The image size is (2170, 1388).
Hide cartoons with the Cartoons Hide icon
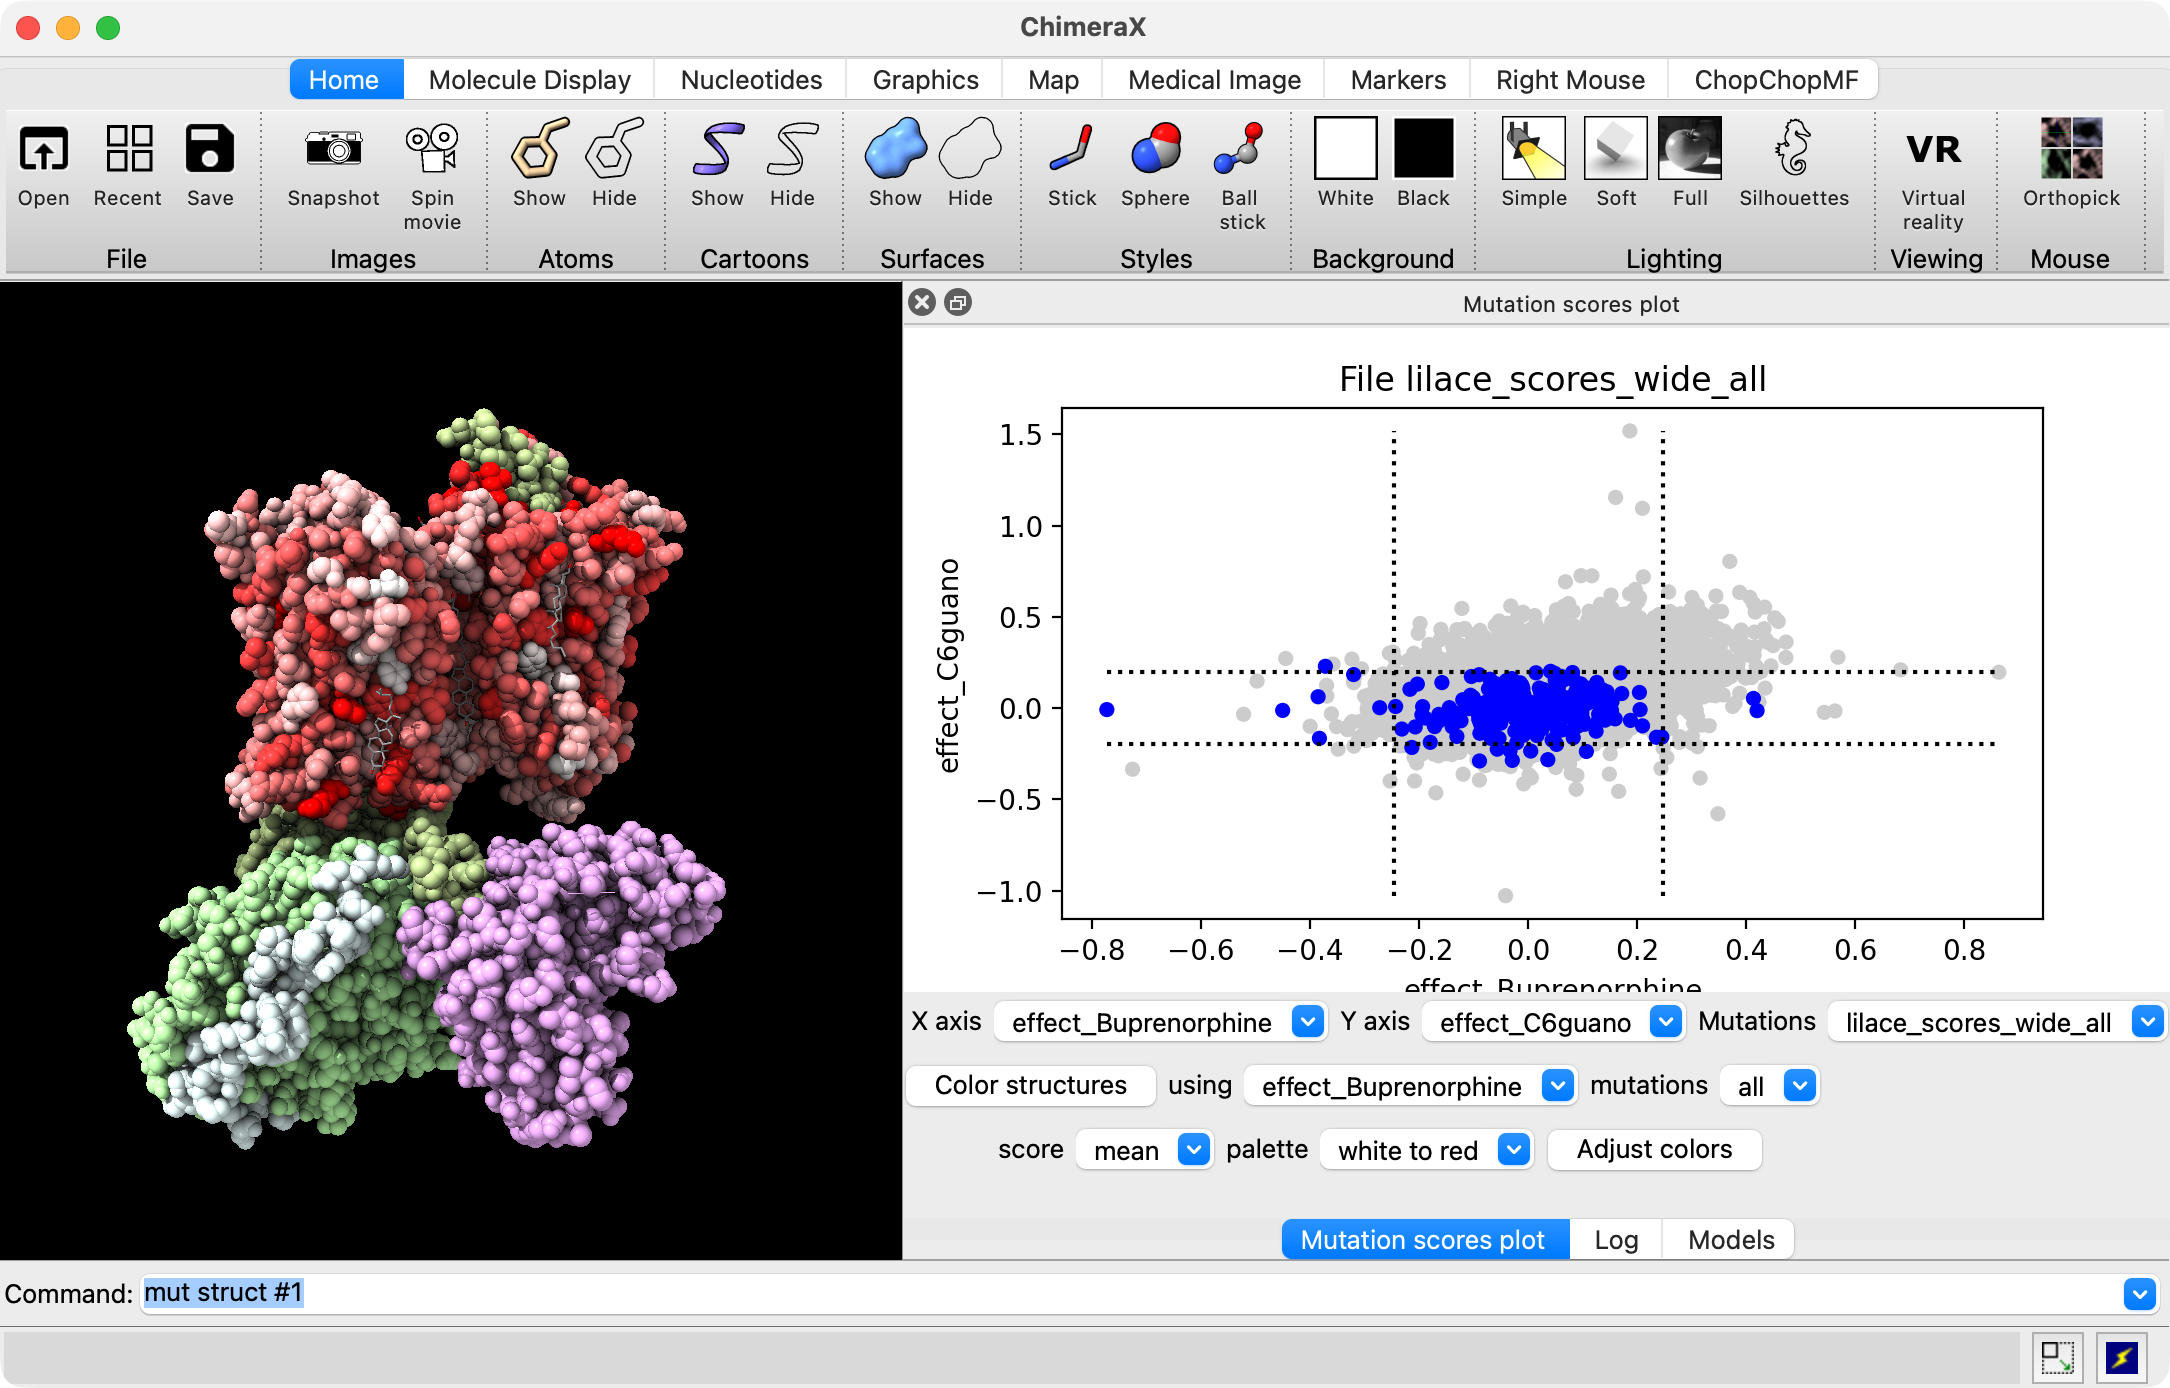(x=792, y=150)
